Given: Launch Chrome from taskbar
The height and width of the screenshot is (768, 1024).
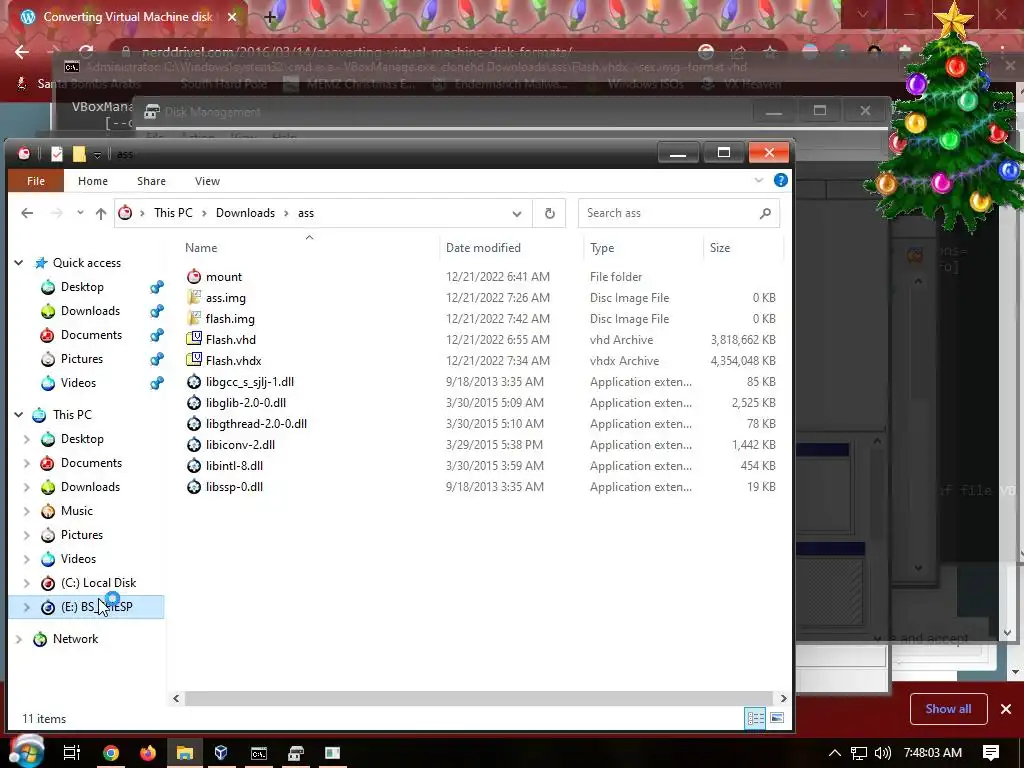Looking at the screenshot, I should pyautogui.click(x=111, y=753).
